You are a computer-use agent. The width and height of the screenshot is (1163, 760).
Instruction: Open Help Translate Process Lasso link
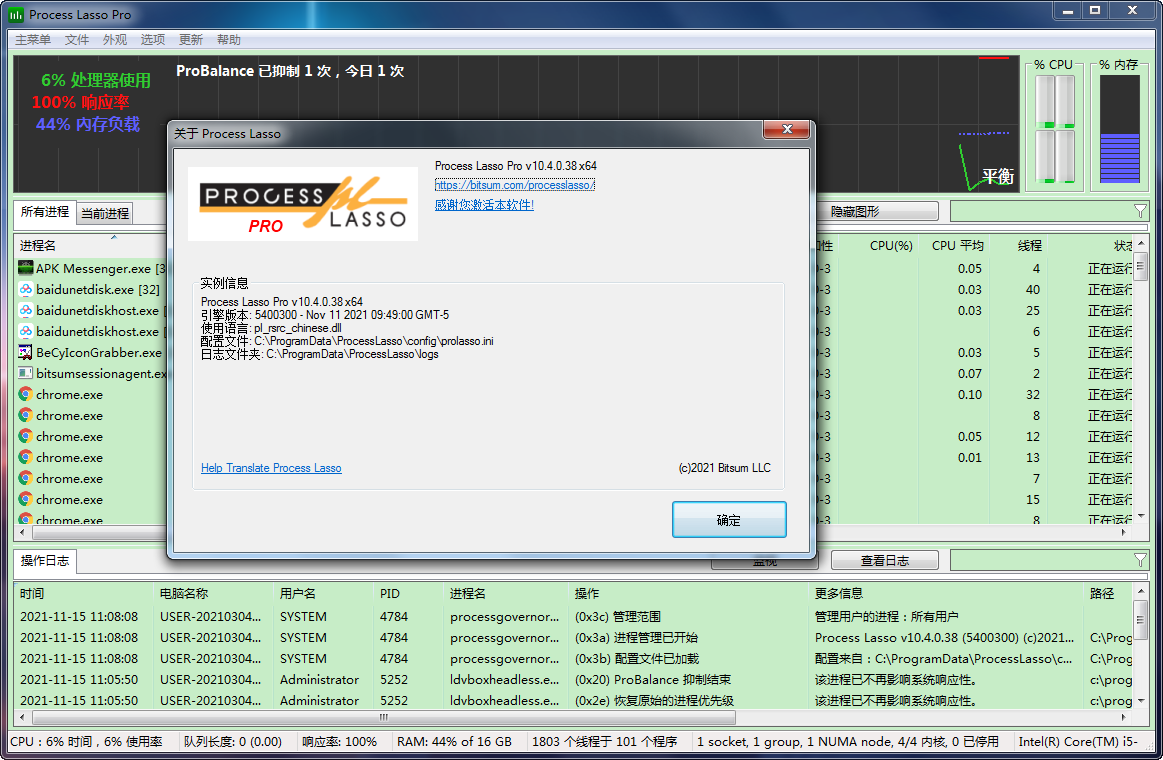click(x=271, y=468)
